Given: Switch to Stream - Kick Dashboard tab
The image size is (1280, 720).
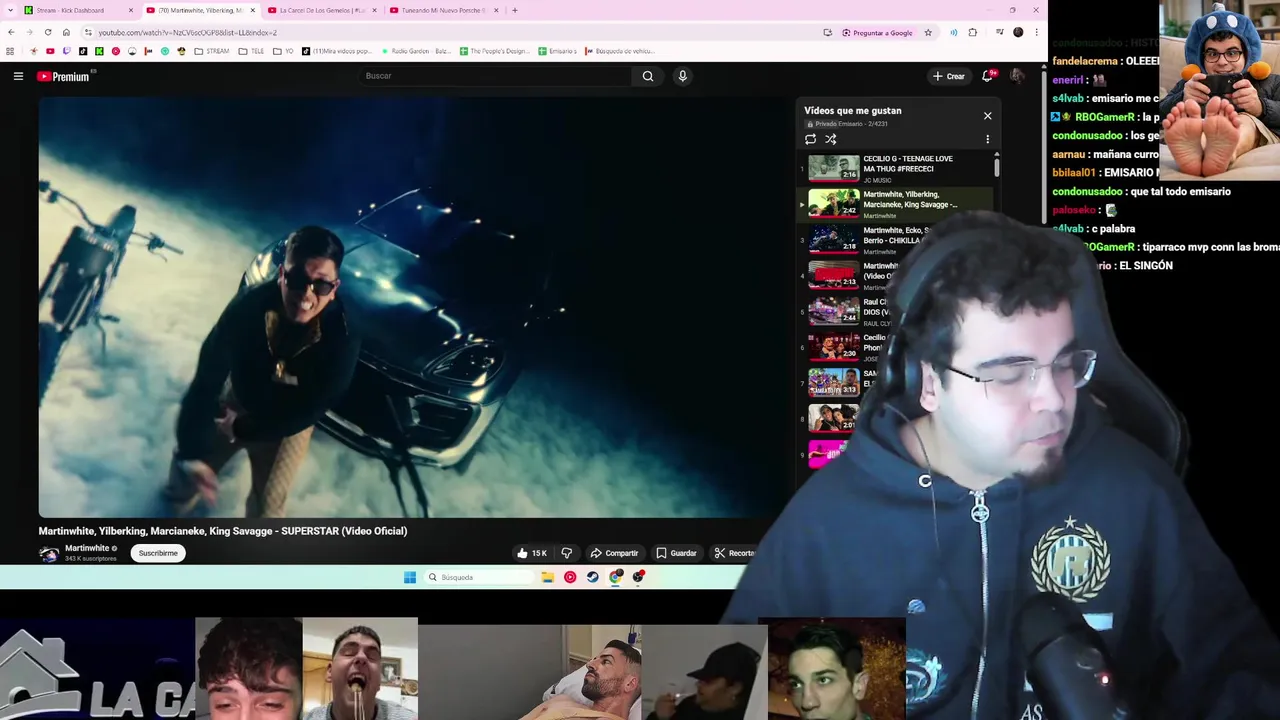Looking at the screenshot, I should [78, 10].
